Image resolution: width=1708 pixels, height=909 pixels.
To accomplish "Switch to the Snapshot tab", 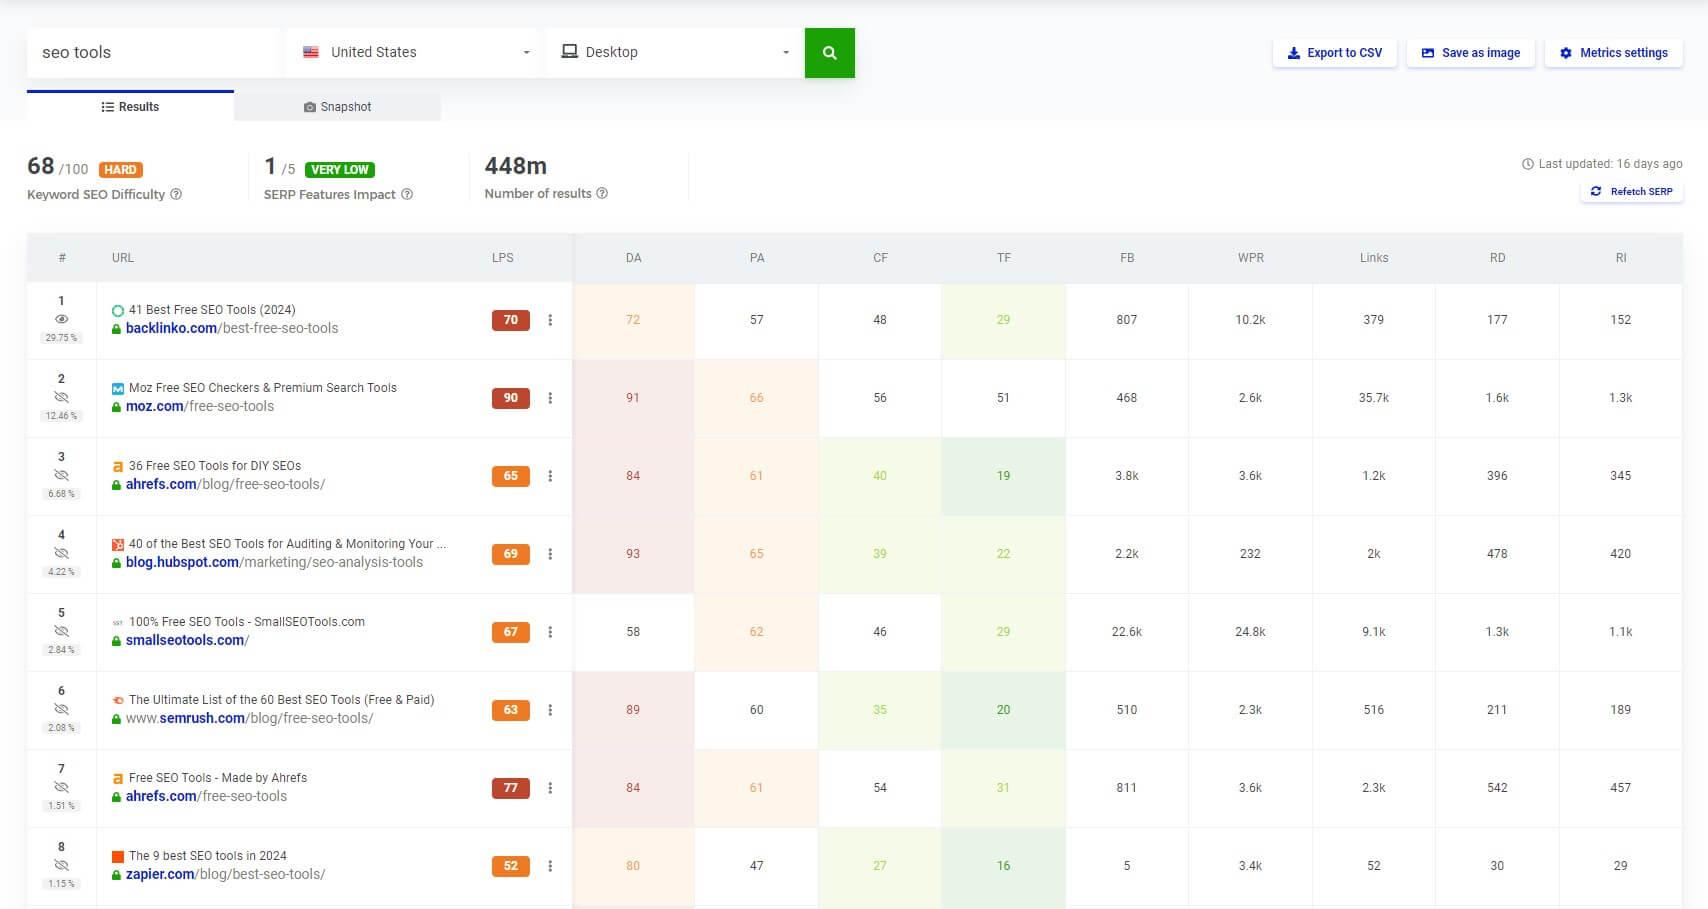I will tap(337, 107).
